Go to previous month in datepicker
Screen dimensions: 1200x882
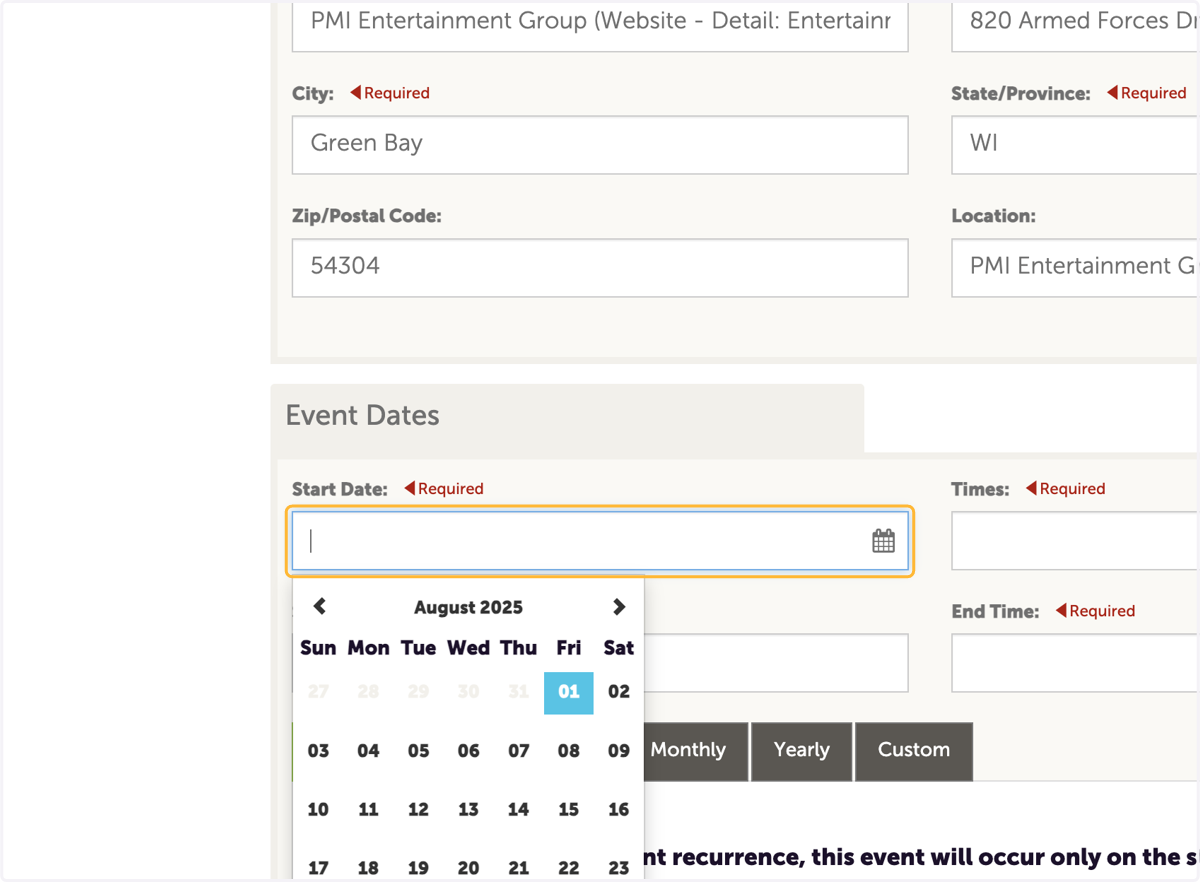point(320,606)
